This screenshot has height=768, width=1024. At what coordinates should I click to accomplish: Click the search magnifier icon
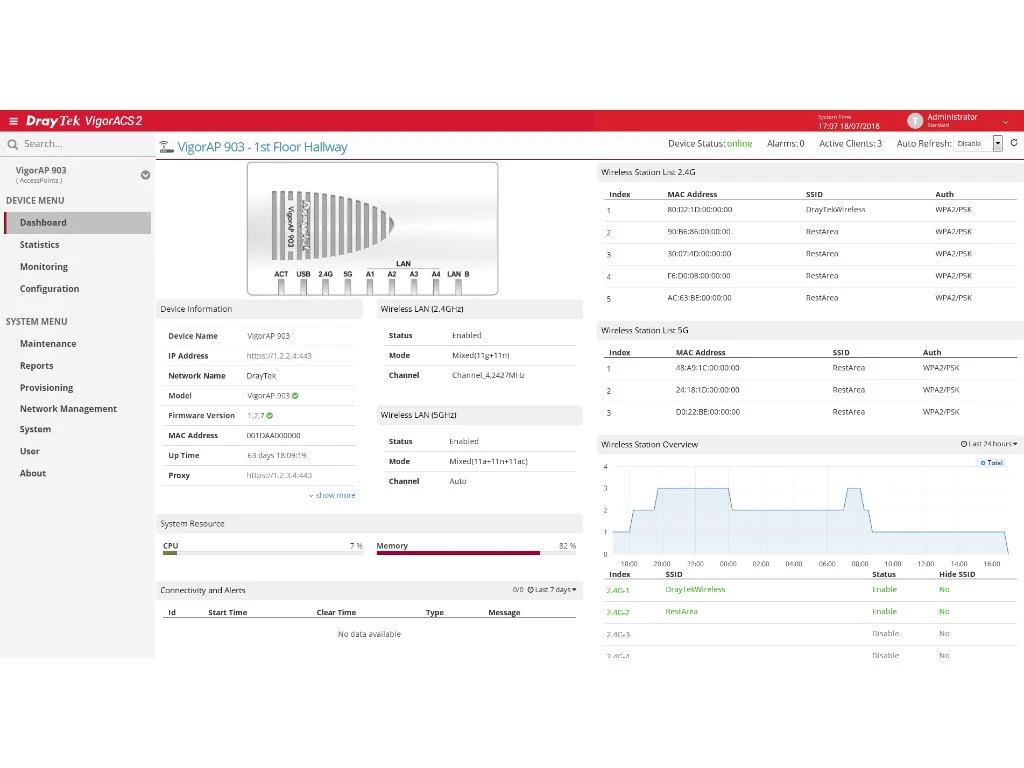point(13,144)
